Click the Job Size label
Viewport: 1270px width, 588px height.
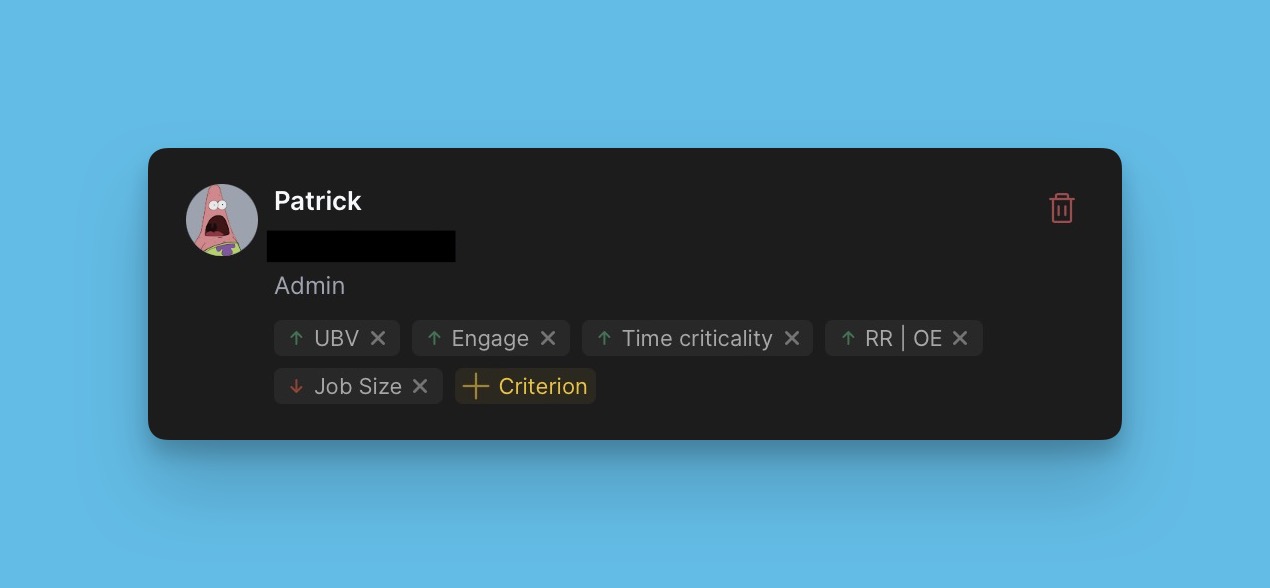358,386
